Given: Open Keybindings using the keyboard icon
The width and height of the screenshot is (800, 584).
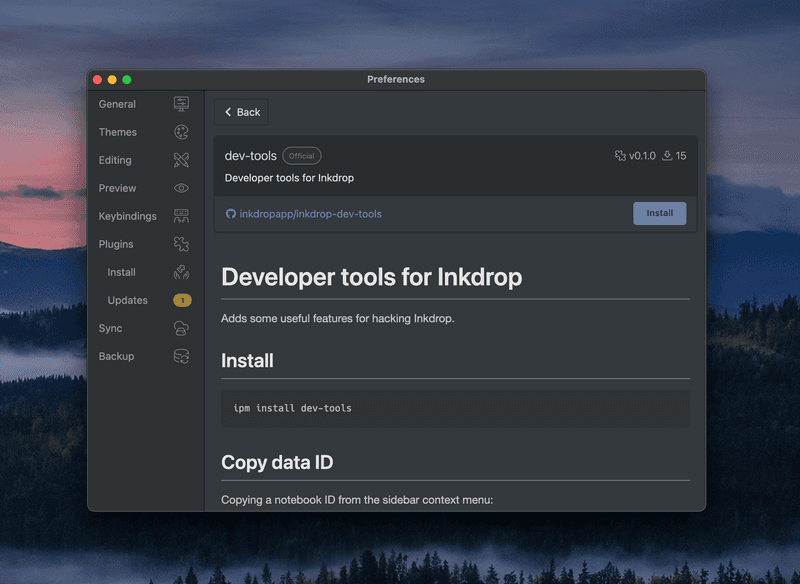Looking at the screenshot, I should tap(181, 215).
